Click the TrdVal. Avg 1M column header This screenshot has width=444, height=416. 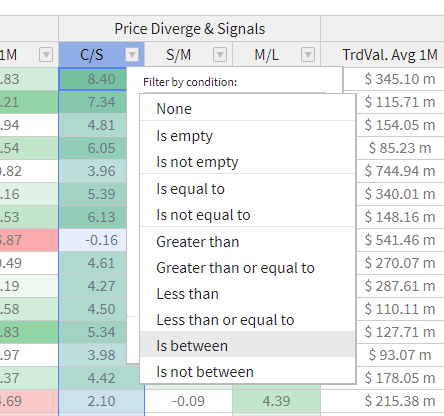pyautogui.click(x=383, y=55)
